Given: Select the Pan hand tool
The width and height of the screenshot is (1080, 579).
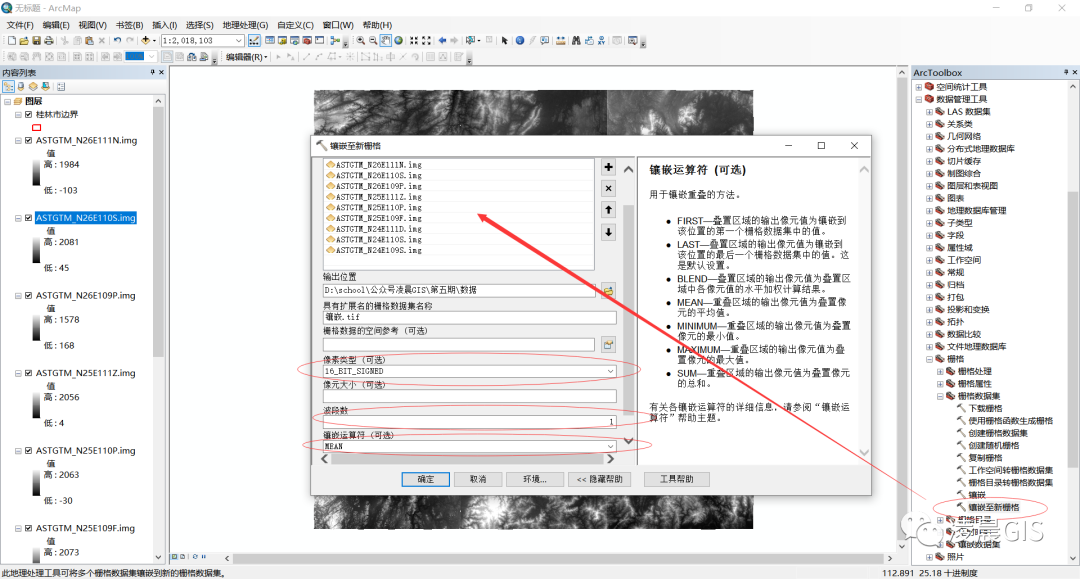Looking at the screenshot, I should pos(386,41).
